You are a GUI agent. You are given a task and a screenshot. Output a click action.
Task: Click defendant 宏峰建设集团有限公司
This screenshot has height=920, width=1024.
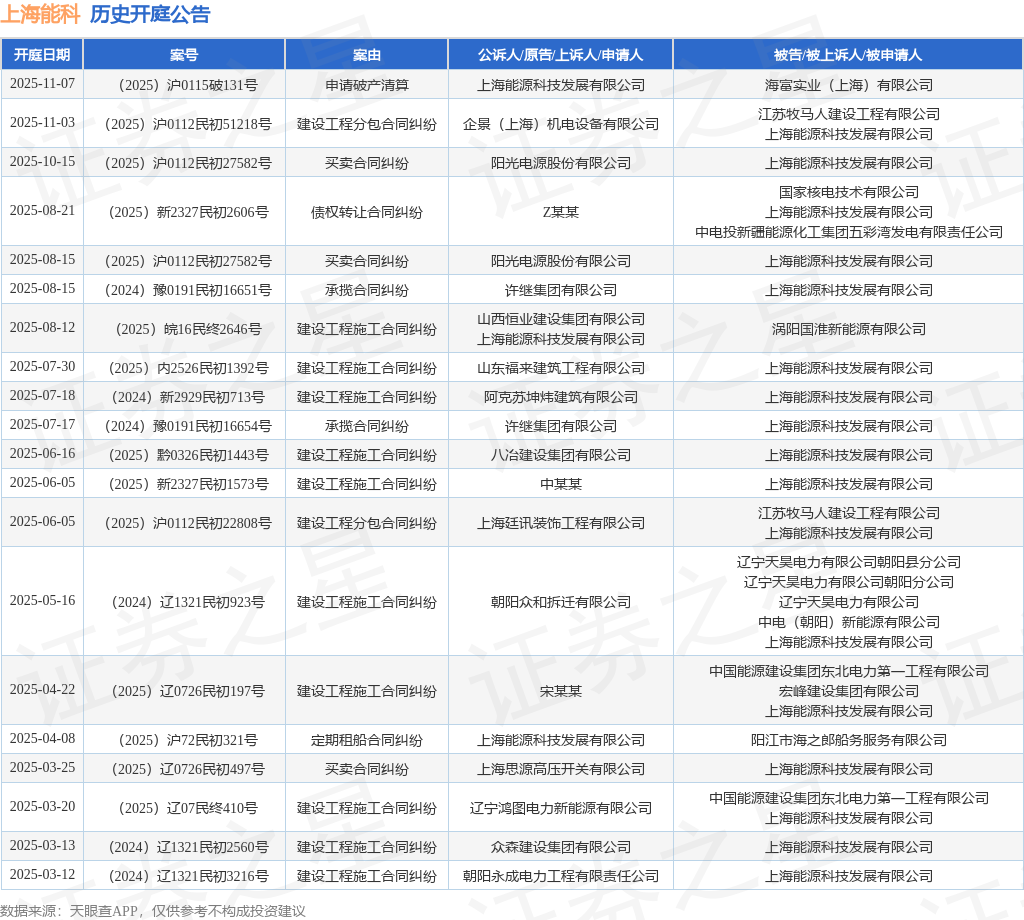848,691
